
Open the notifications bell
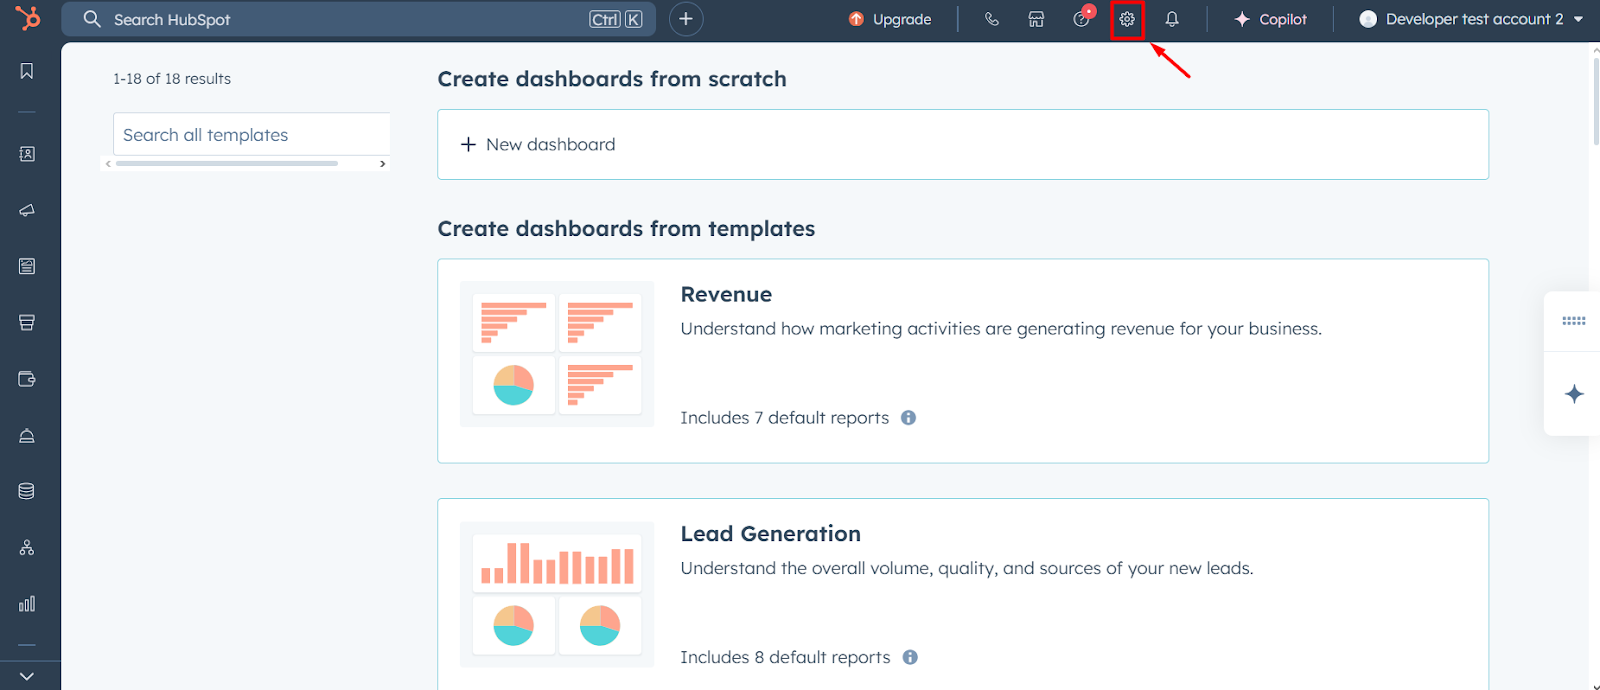coord(1172,19)
